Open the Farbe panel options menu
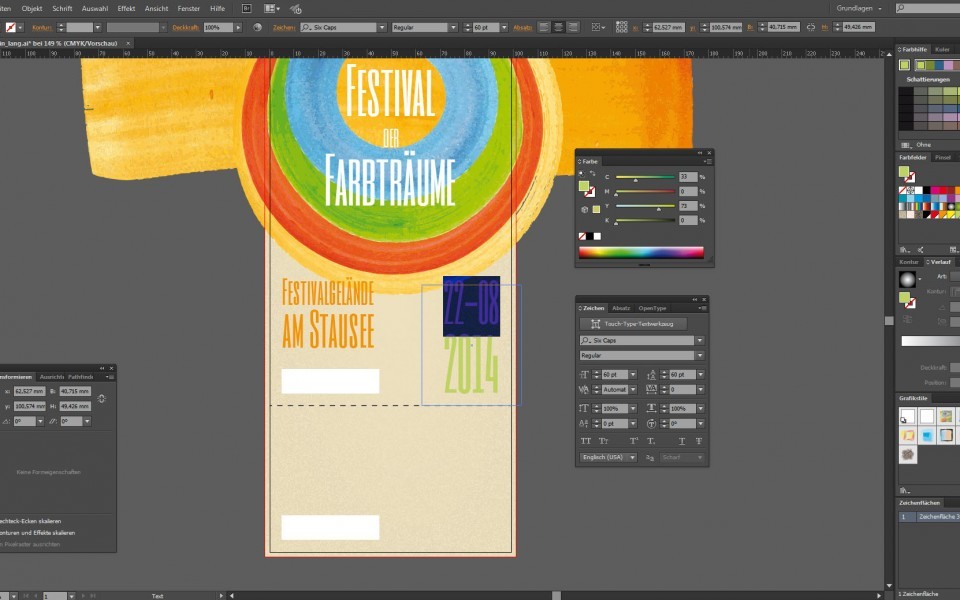 (708, 162)
